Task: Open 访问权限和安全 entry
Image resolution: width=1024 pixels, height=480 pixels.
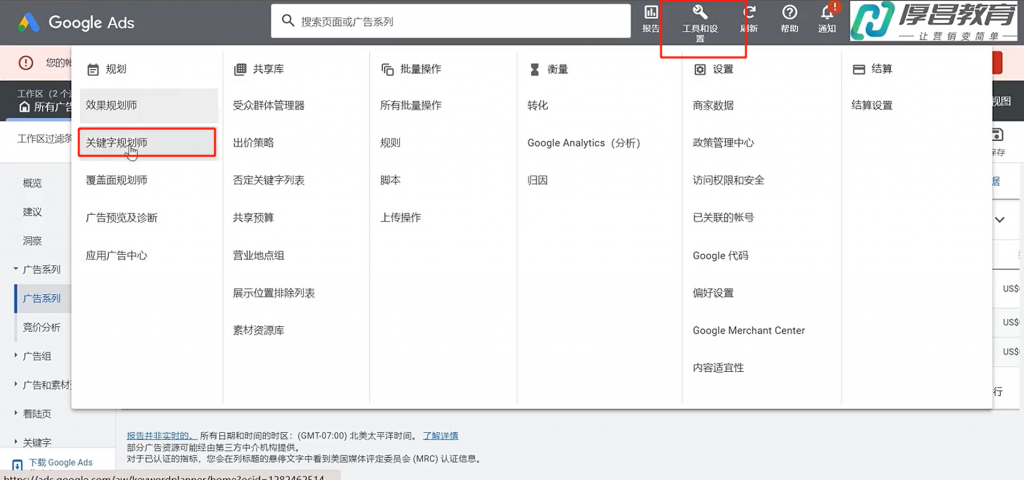Action: pyautogui.click(x=729, y=180)
